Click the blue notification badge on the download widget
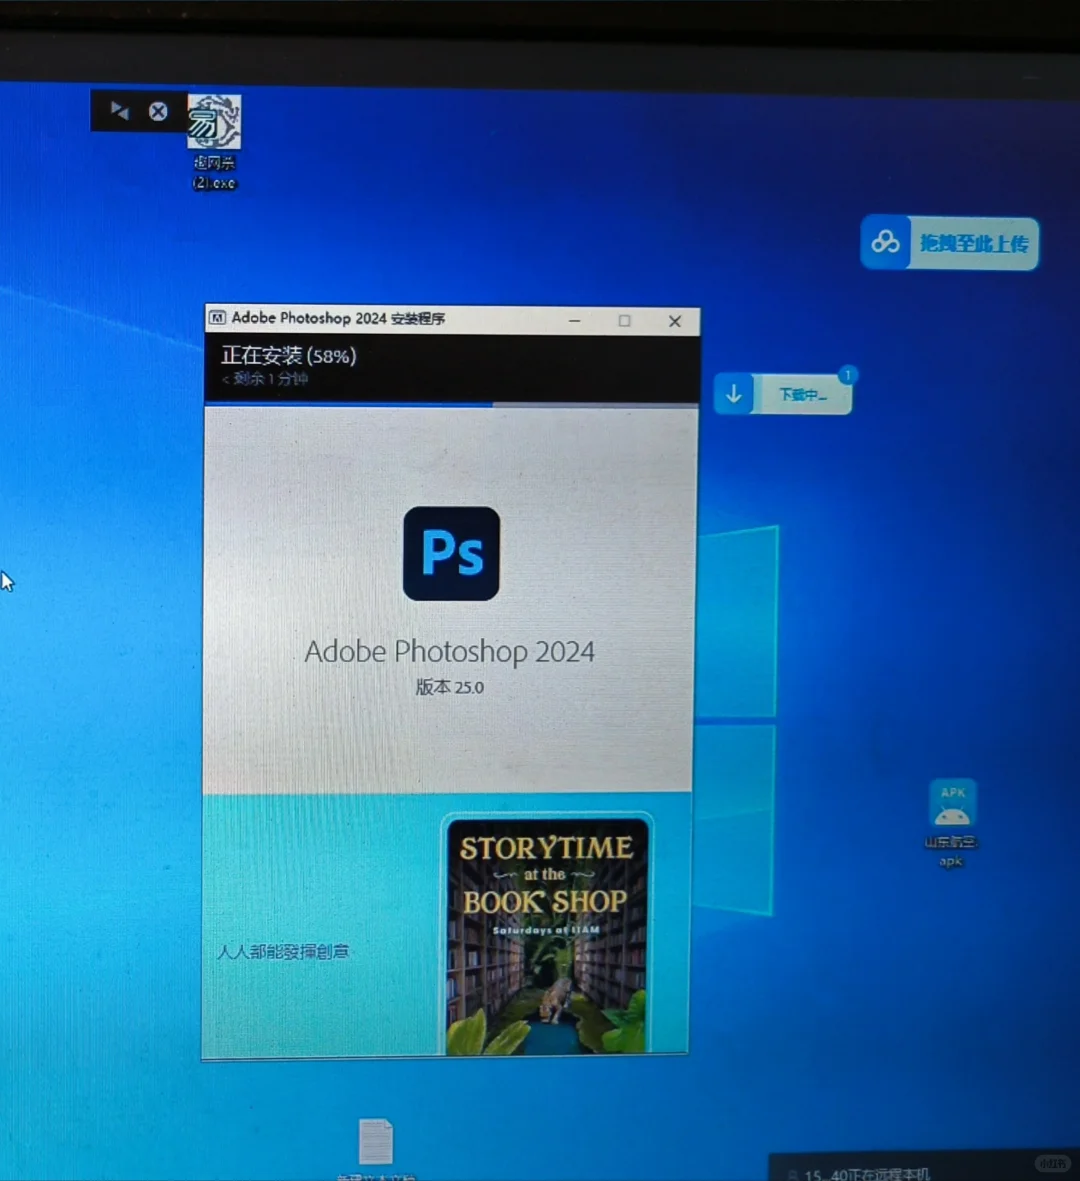Viewport: 1080px width, 1181px height. tap(847, 374)
